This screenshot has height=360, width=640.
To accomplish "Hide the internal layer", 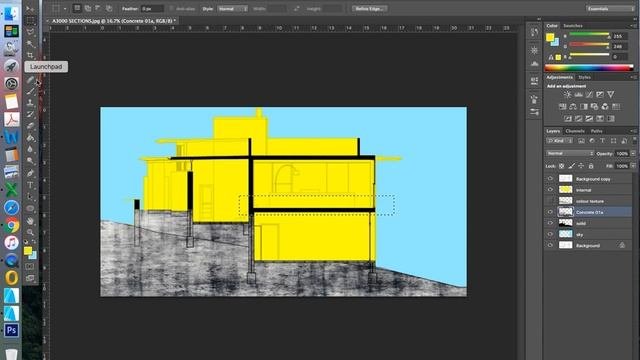I will click(x=550, y=190).
